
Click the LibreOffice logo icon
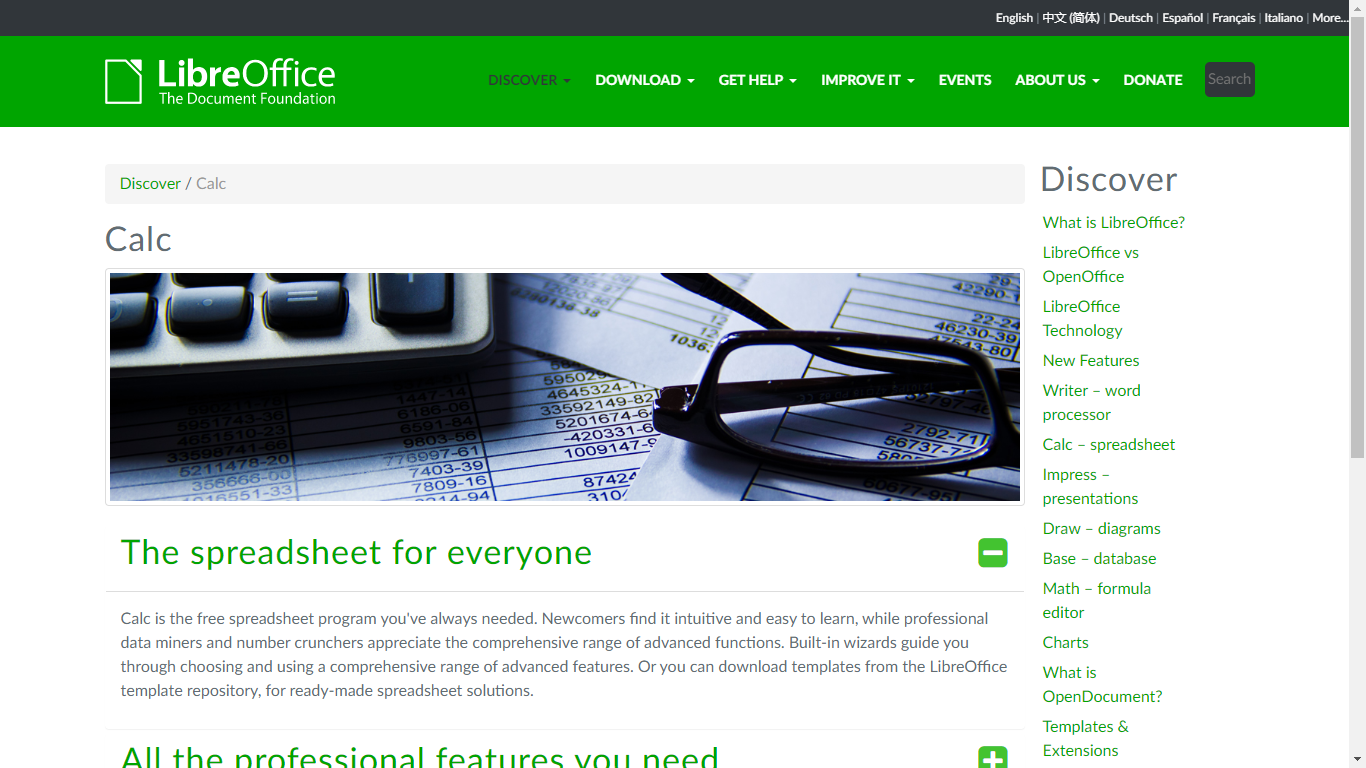[x=220, y=81]
